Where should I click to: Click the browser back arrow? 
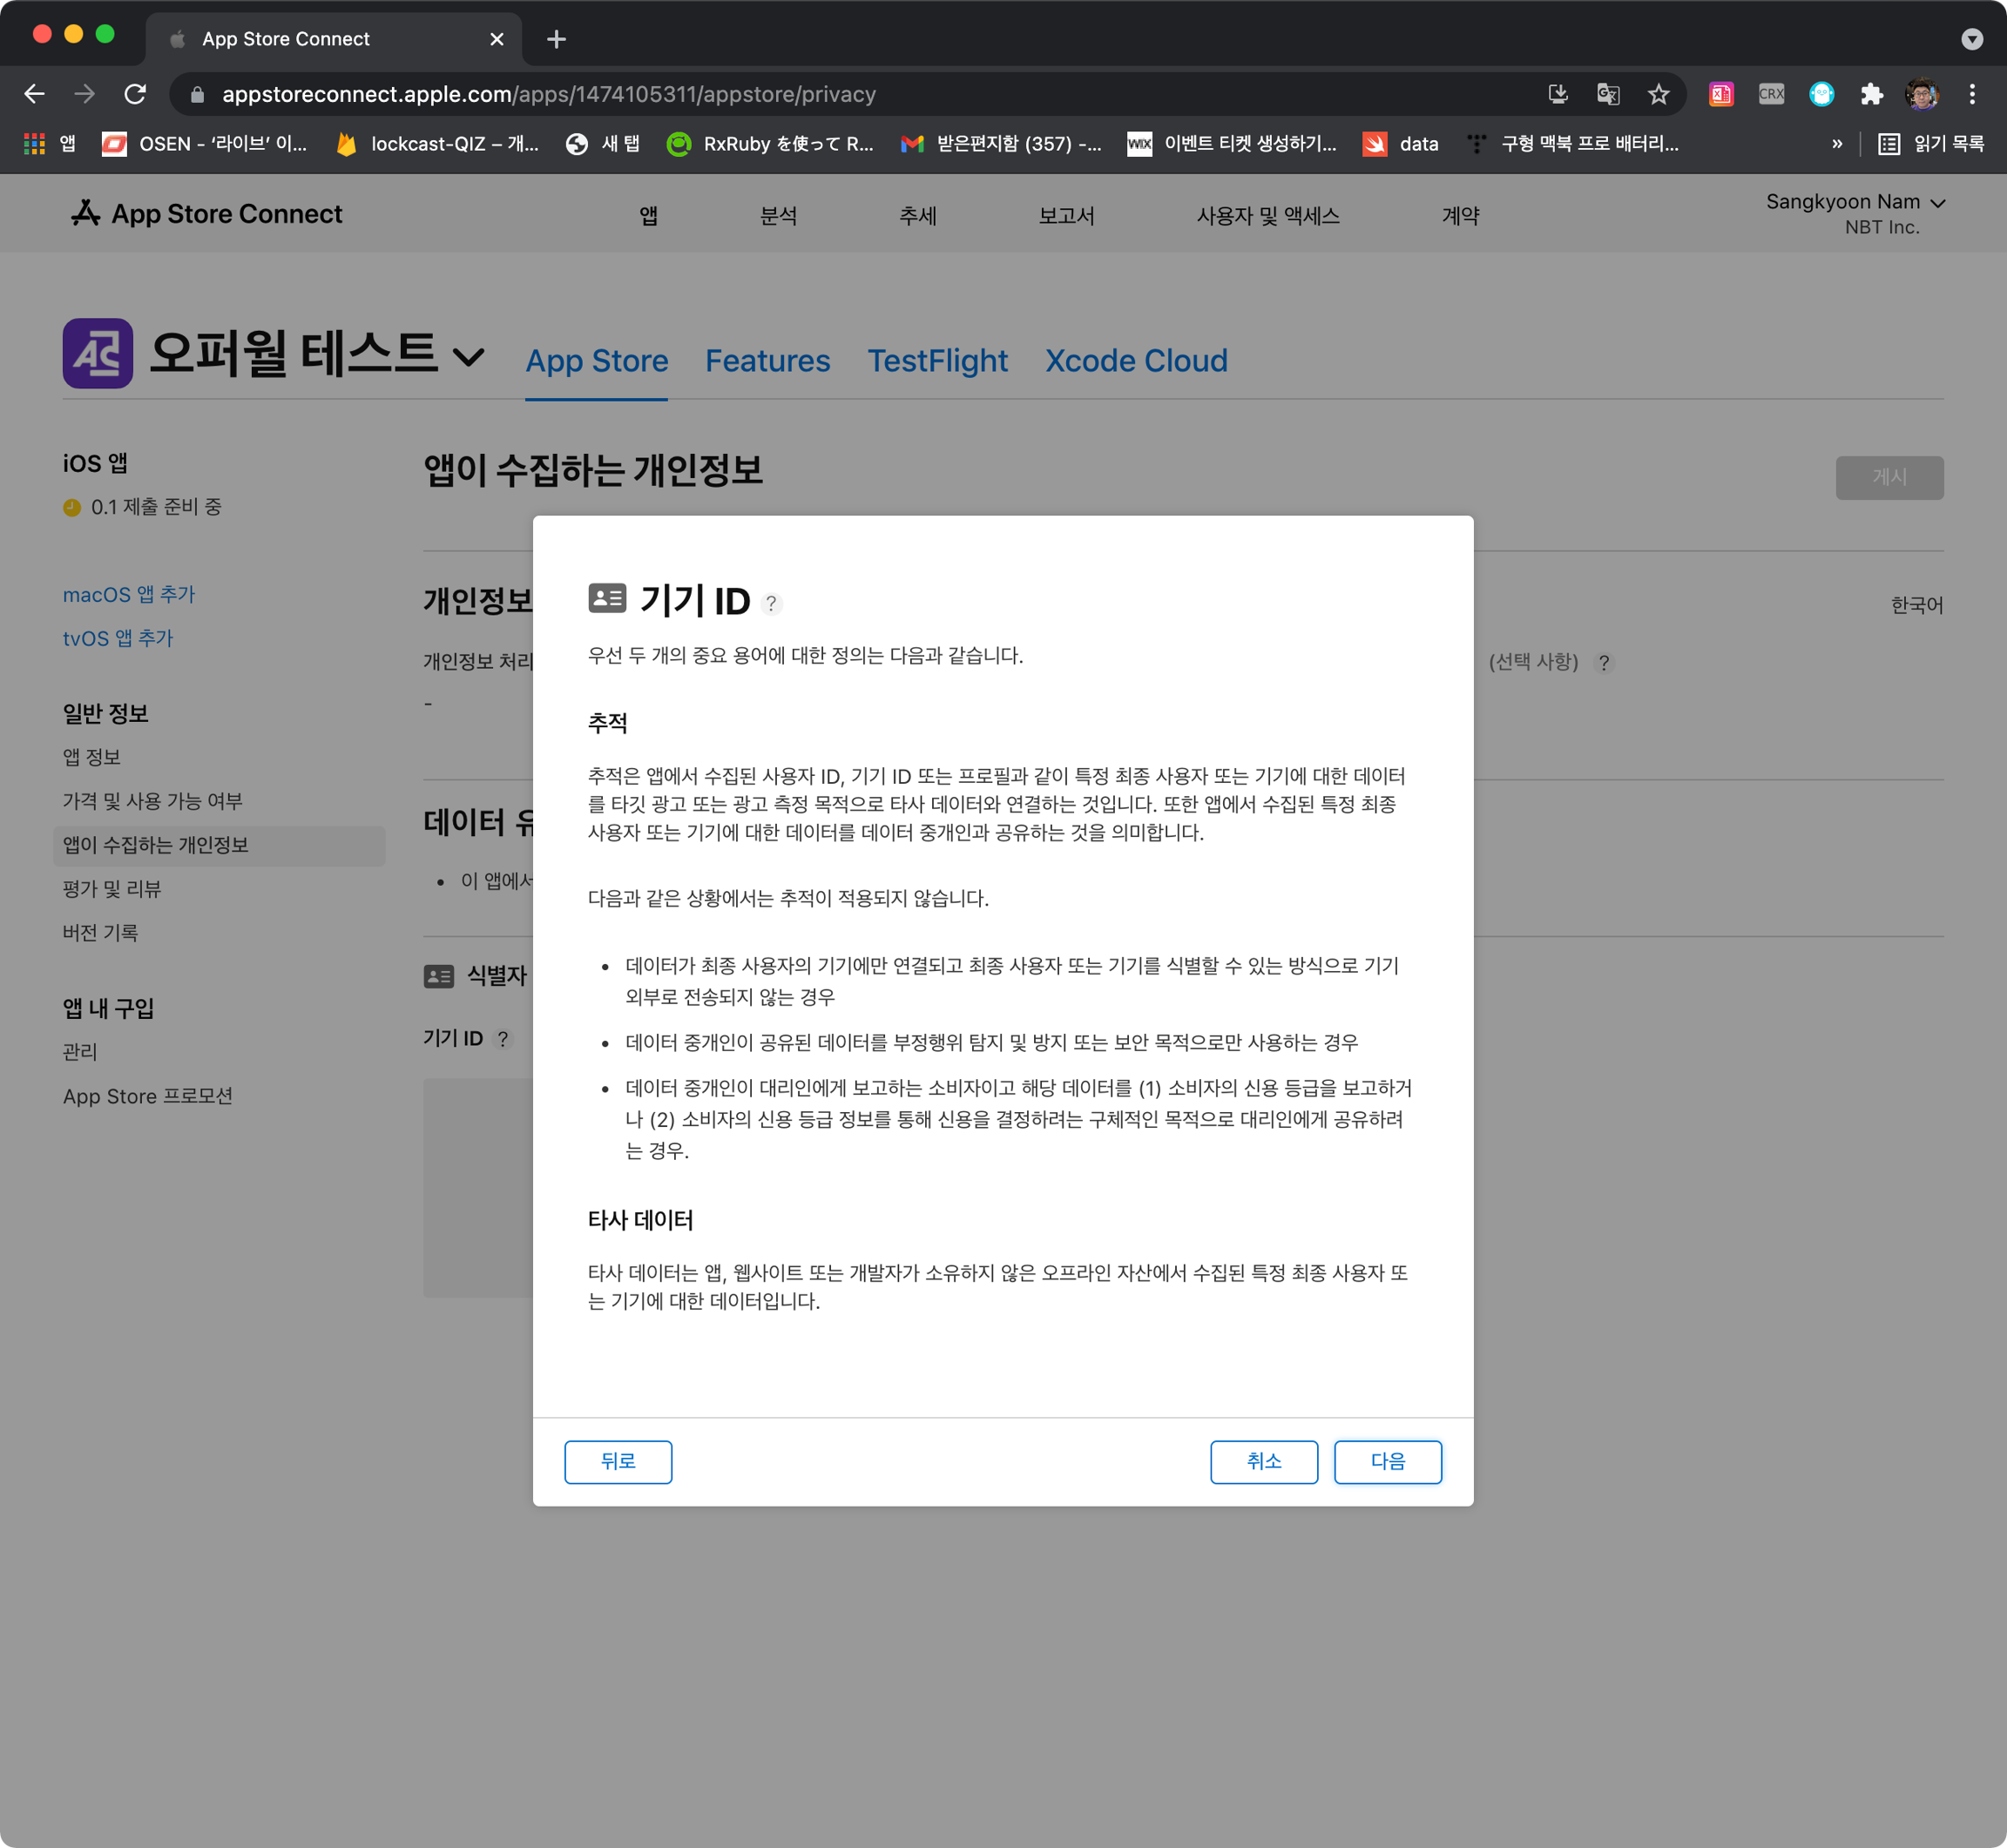click(x=35, y=94)
